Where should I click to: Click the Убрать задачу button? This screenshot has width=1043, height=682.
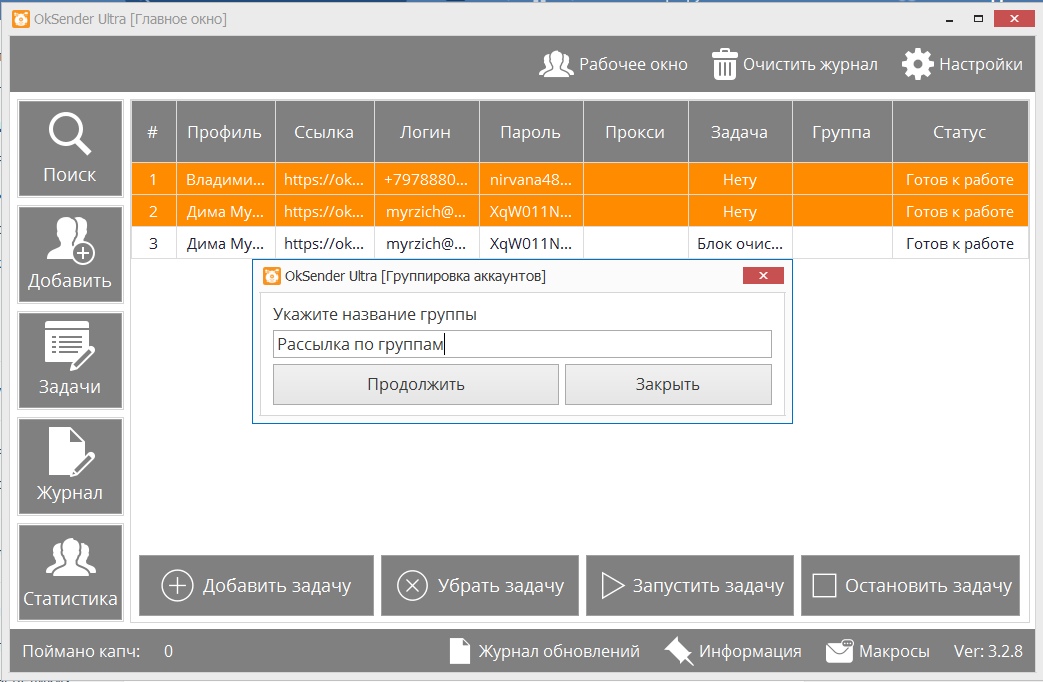coord(480,586)
